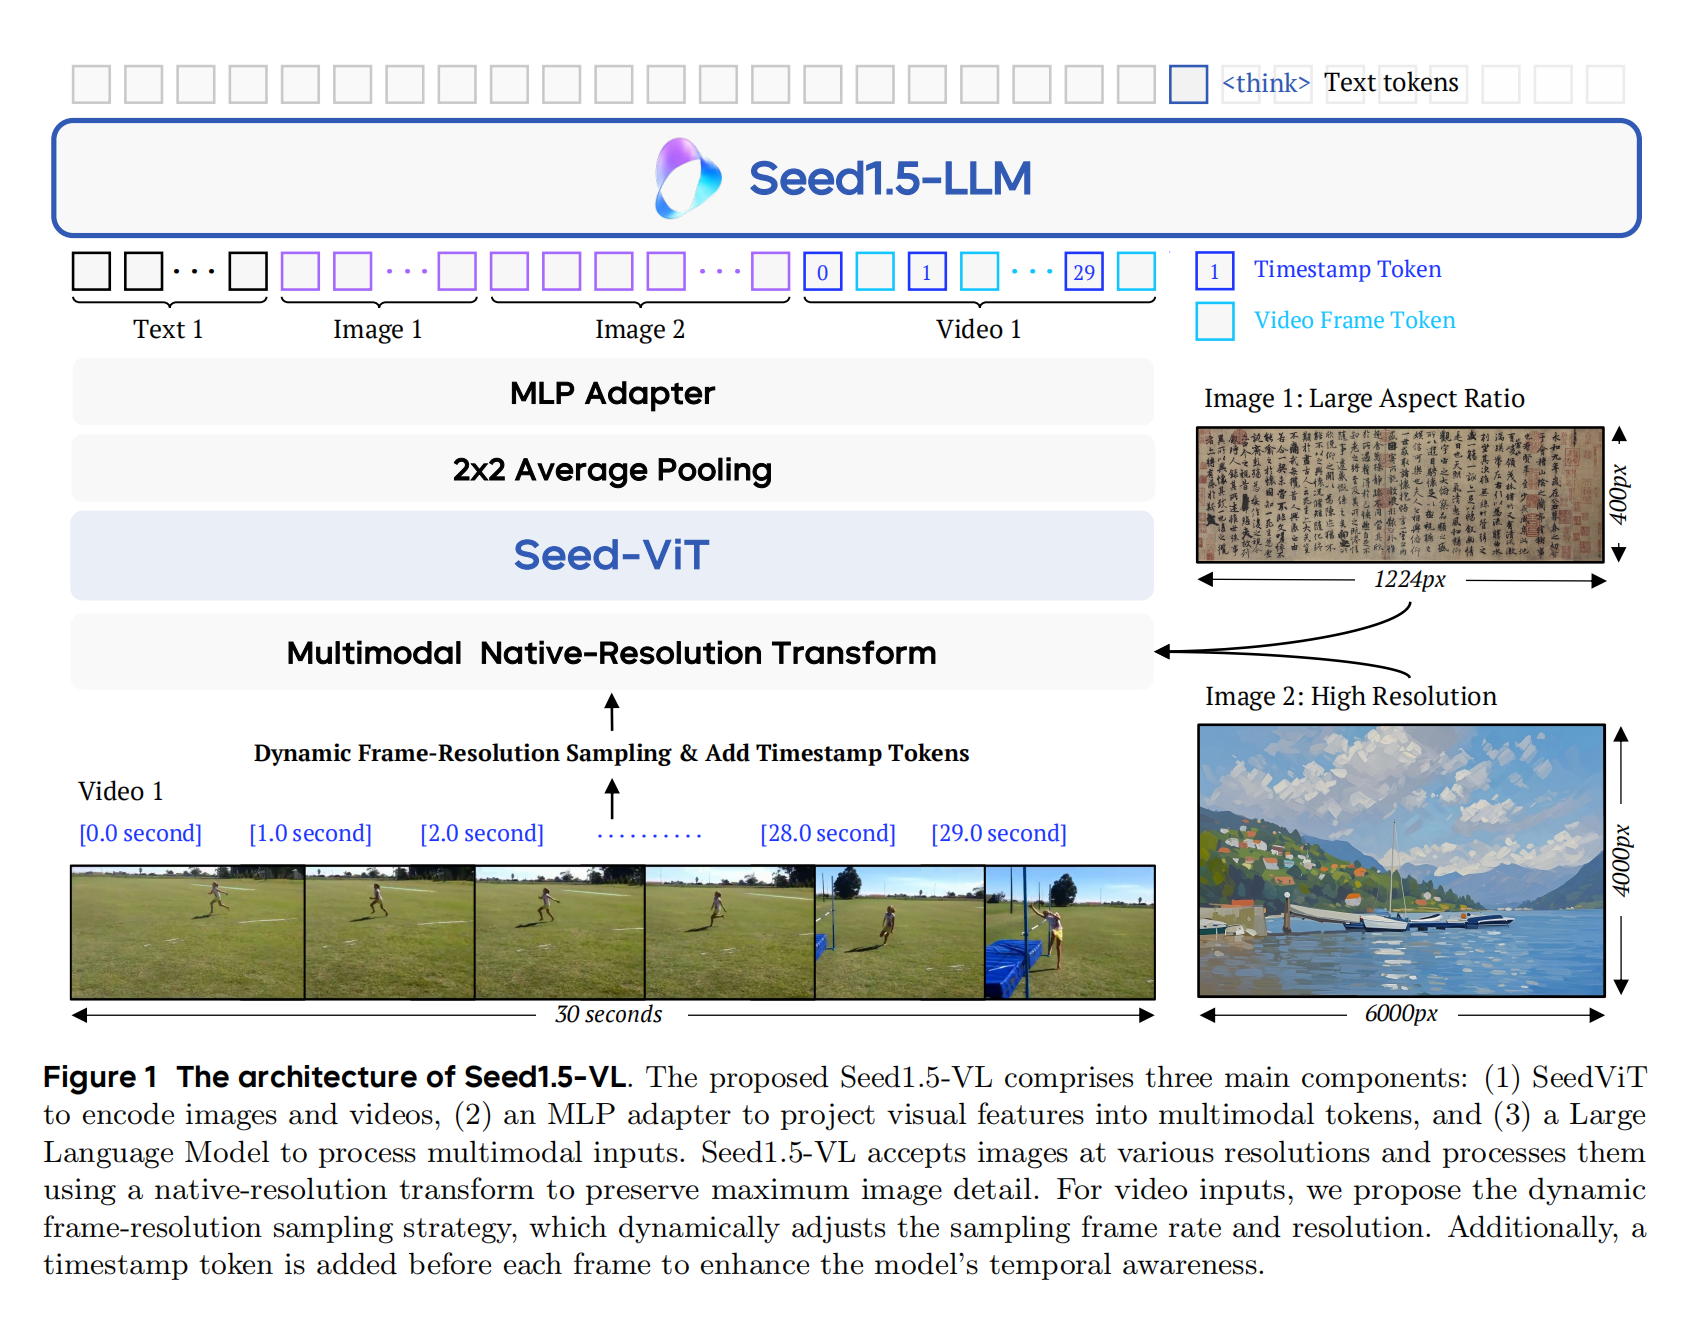Click 'Image 2: High Resolution' caption
Image resolution: width=1696 pixels, height=1320 pixels.
pos(1351,697)
